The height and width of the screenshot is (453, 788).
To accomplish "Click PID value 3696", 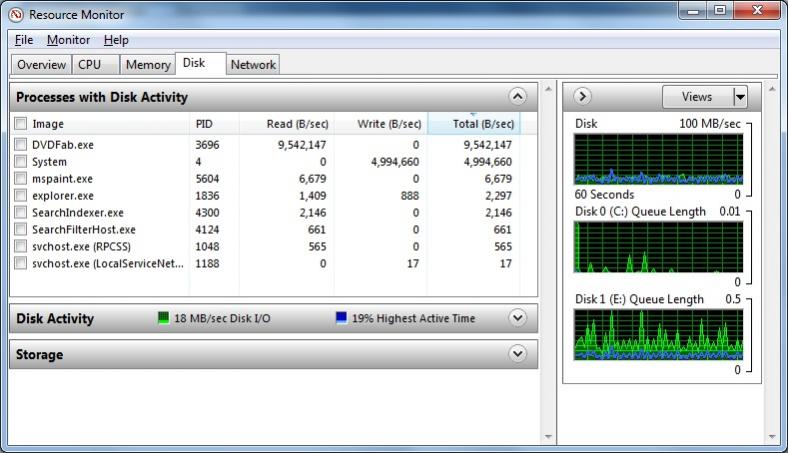I will tap(207, 145).
